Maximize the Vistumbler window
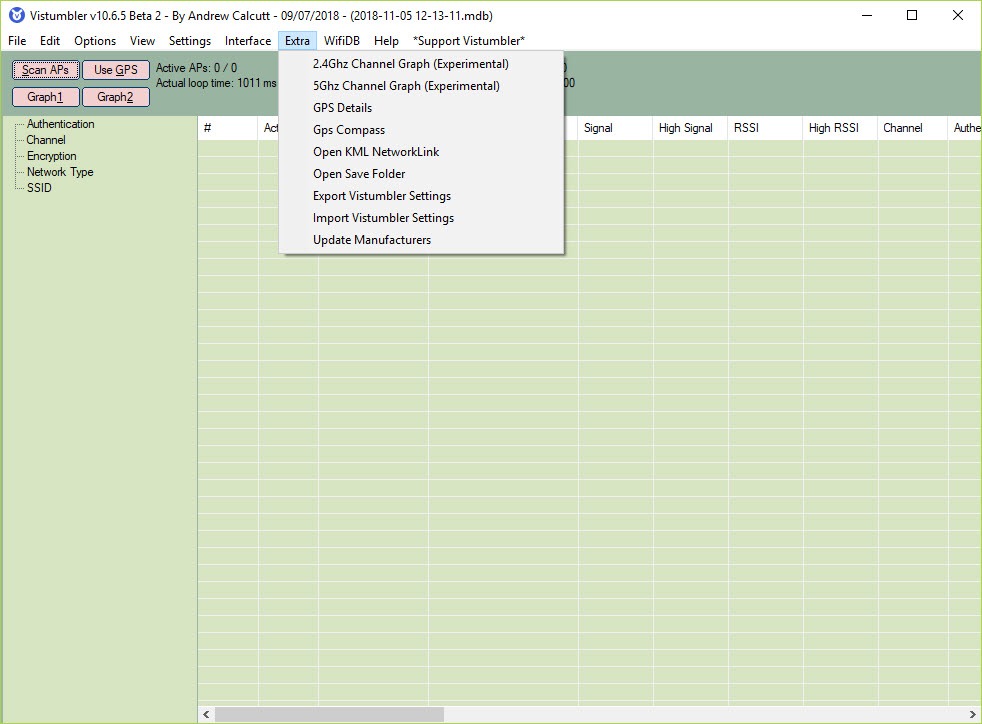 912,16
